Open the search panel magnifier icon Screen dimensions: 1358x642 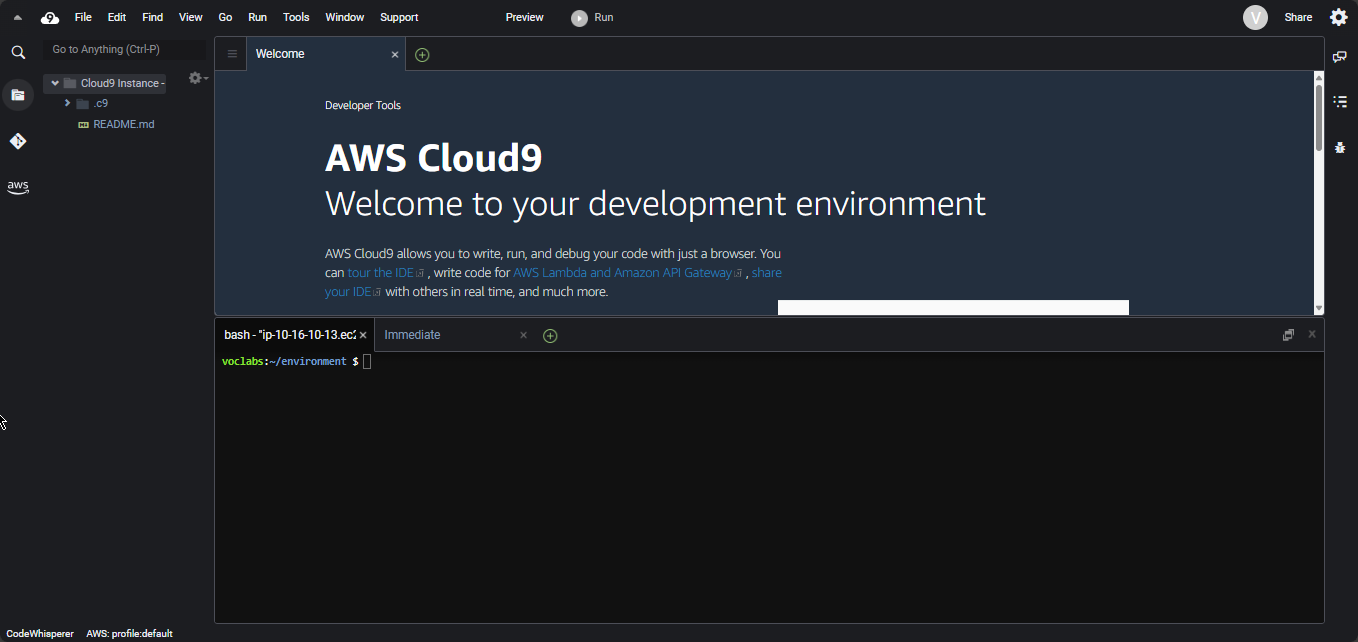pyautogui.click(x=18, y=52)
